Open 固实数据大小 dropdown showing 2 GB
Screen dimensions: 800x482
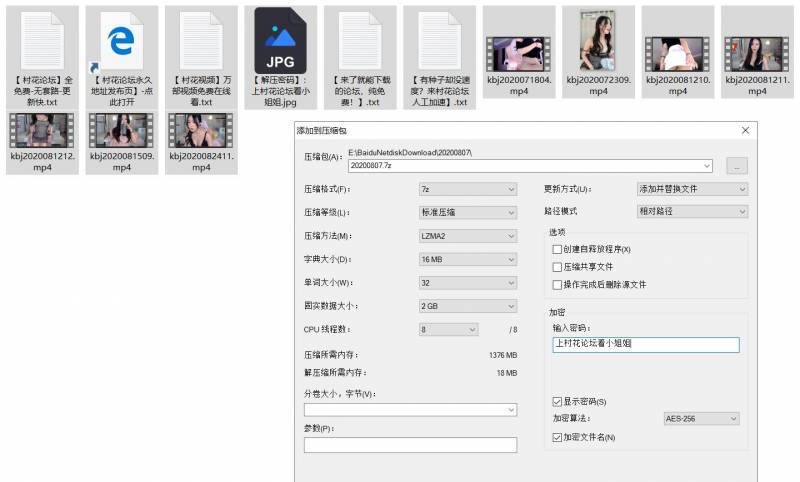pos(468,307)
